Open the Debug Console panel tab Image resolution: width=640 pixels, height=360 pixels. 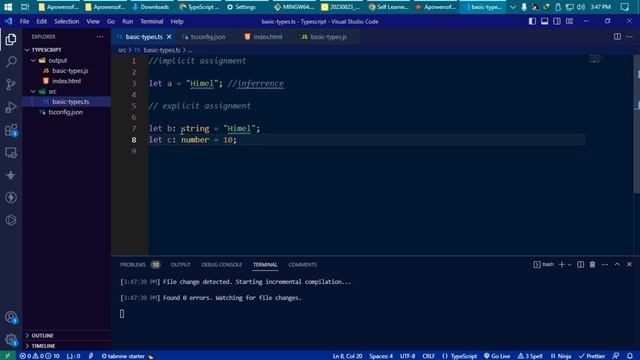[222, 264]
